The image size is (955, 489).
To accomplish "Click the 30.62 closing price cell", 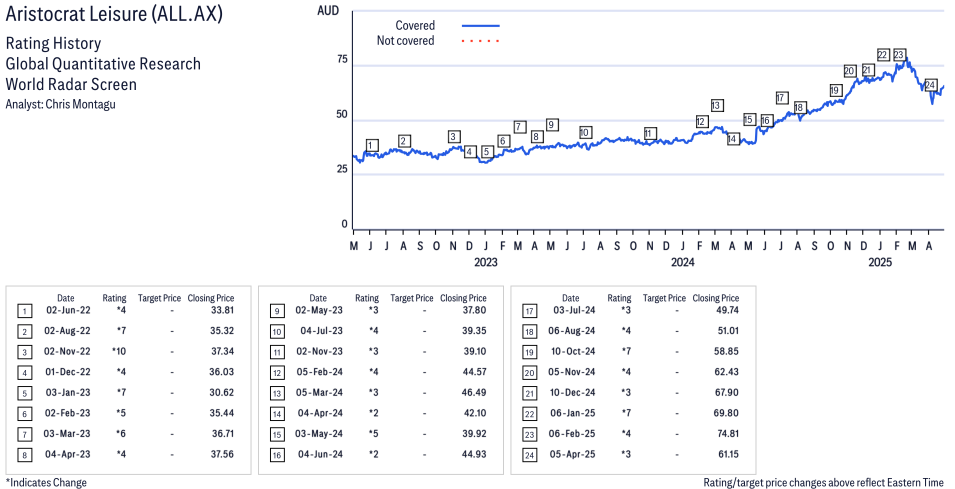I will tap(222, 393).
